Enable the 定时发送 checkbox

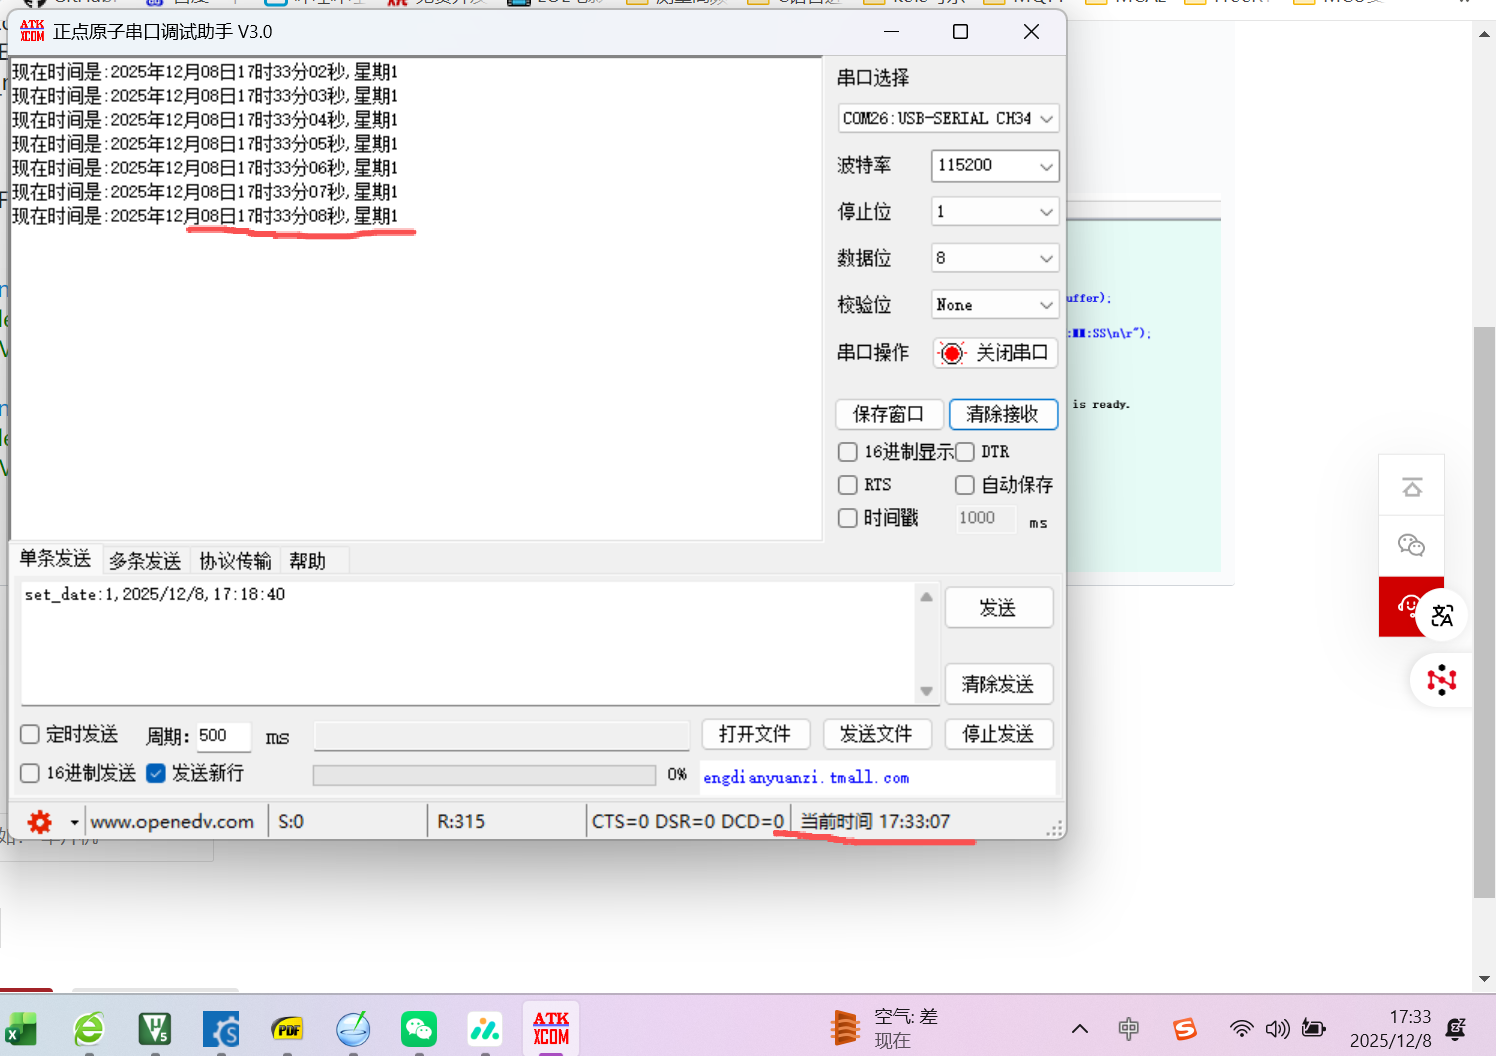[x=30, y=734]
